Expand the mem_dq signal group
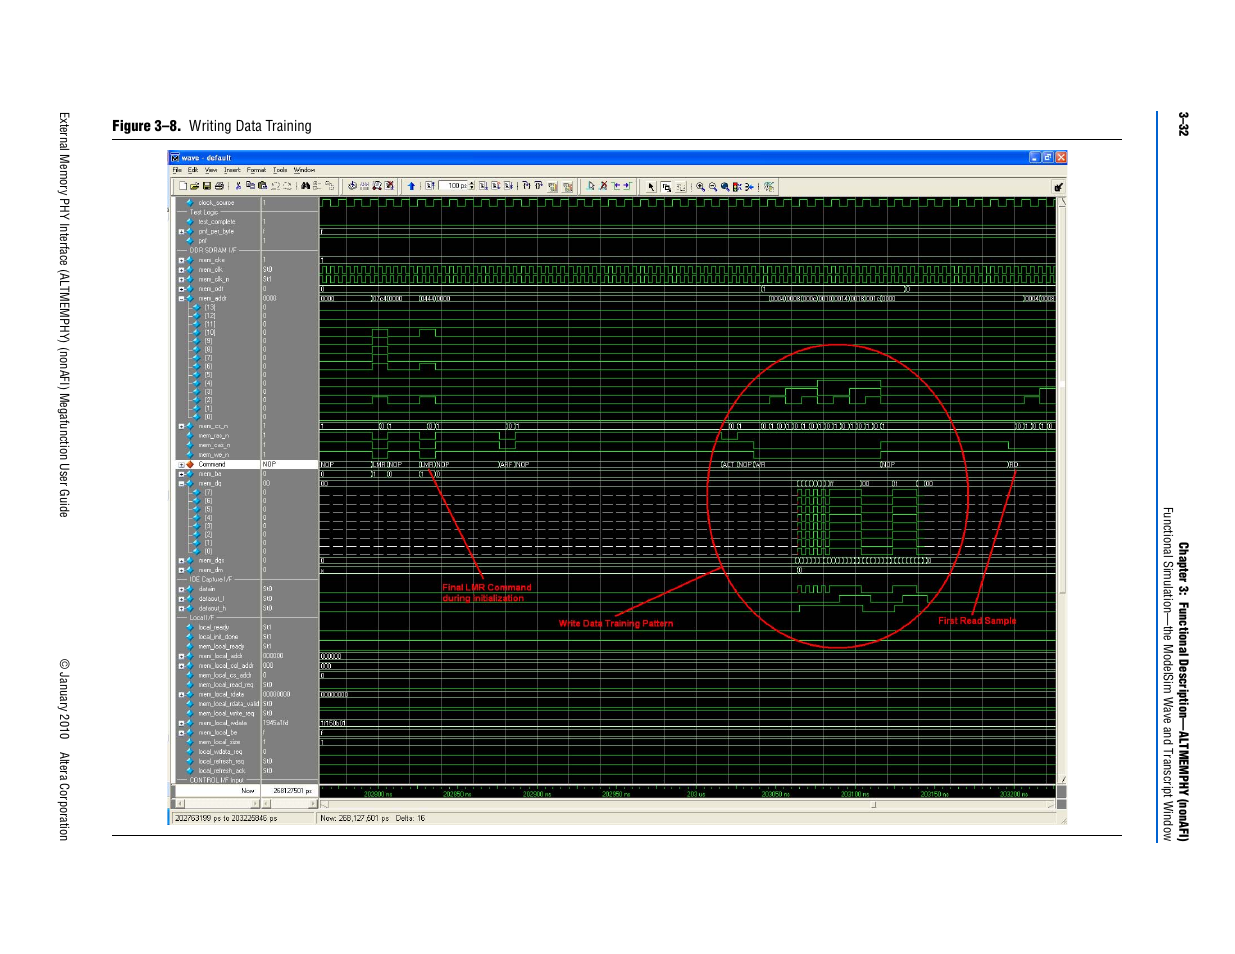 [181, 482]
